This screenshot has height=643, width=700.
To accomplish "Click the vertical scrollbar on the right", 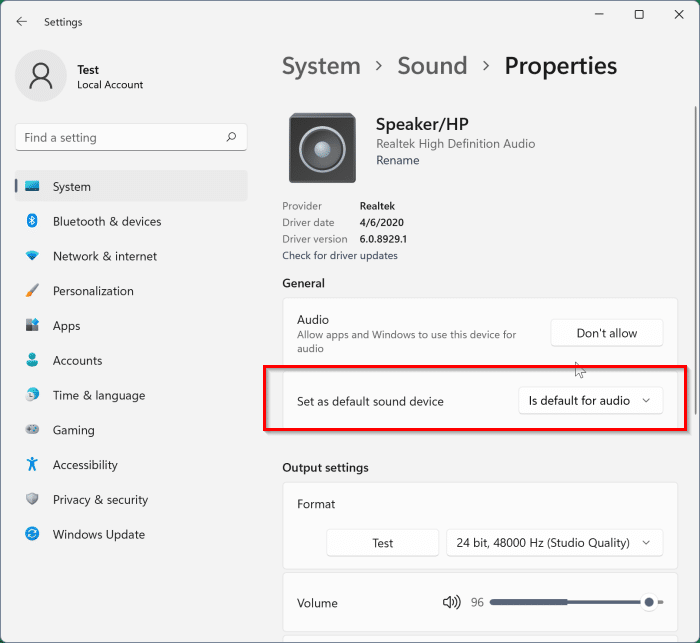I will [x=695, y=261].
